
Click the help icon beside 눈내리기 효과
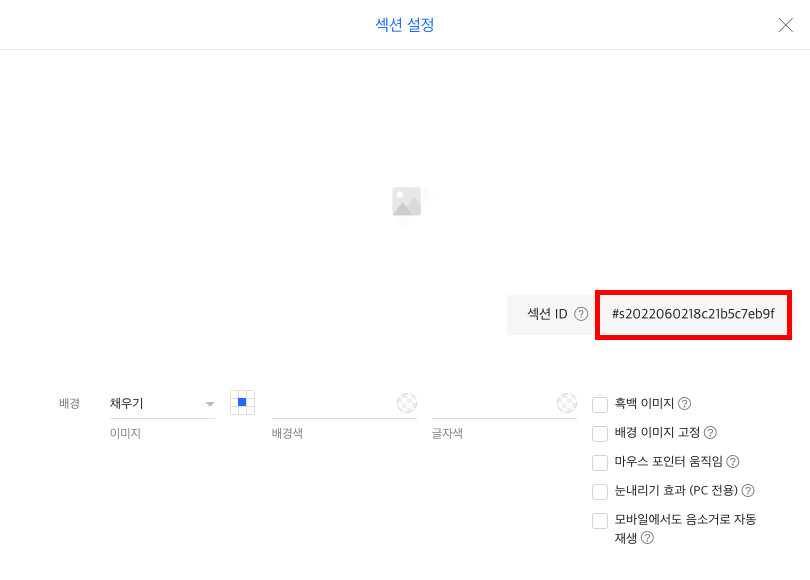click(748, 490)
